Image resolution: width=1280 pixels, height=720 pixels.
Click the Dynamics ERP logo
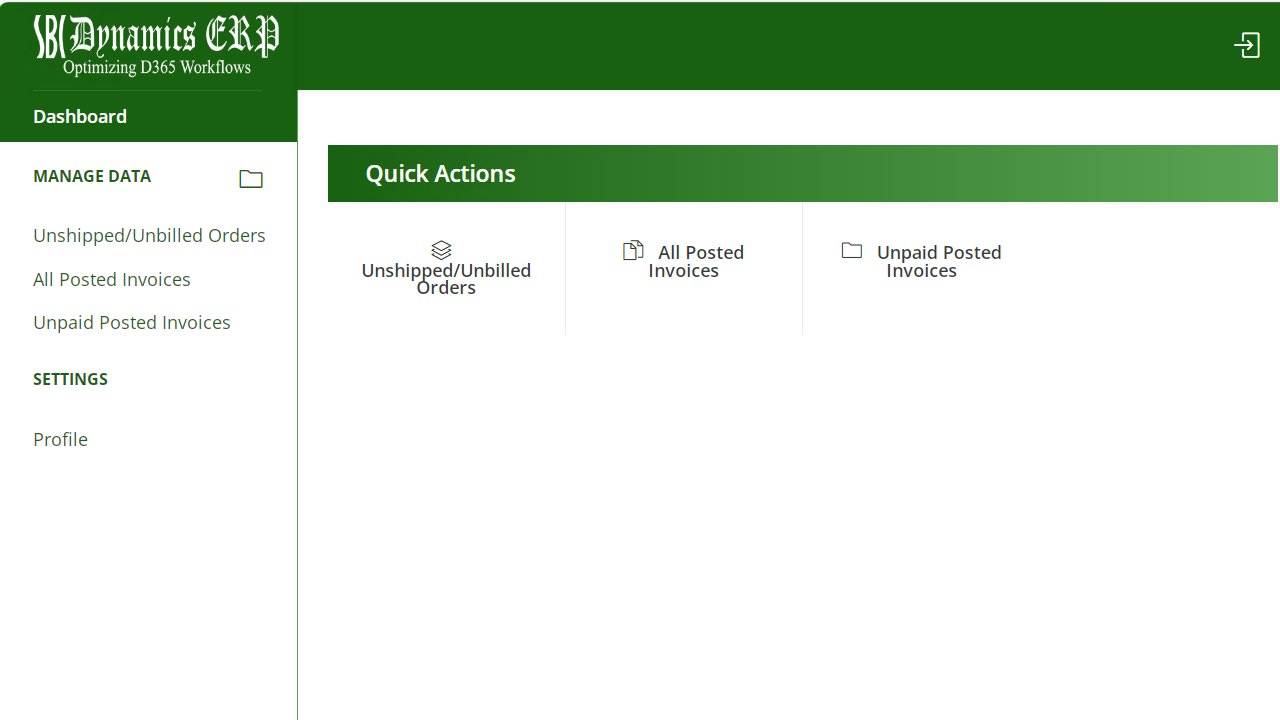pos(155,35)
